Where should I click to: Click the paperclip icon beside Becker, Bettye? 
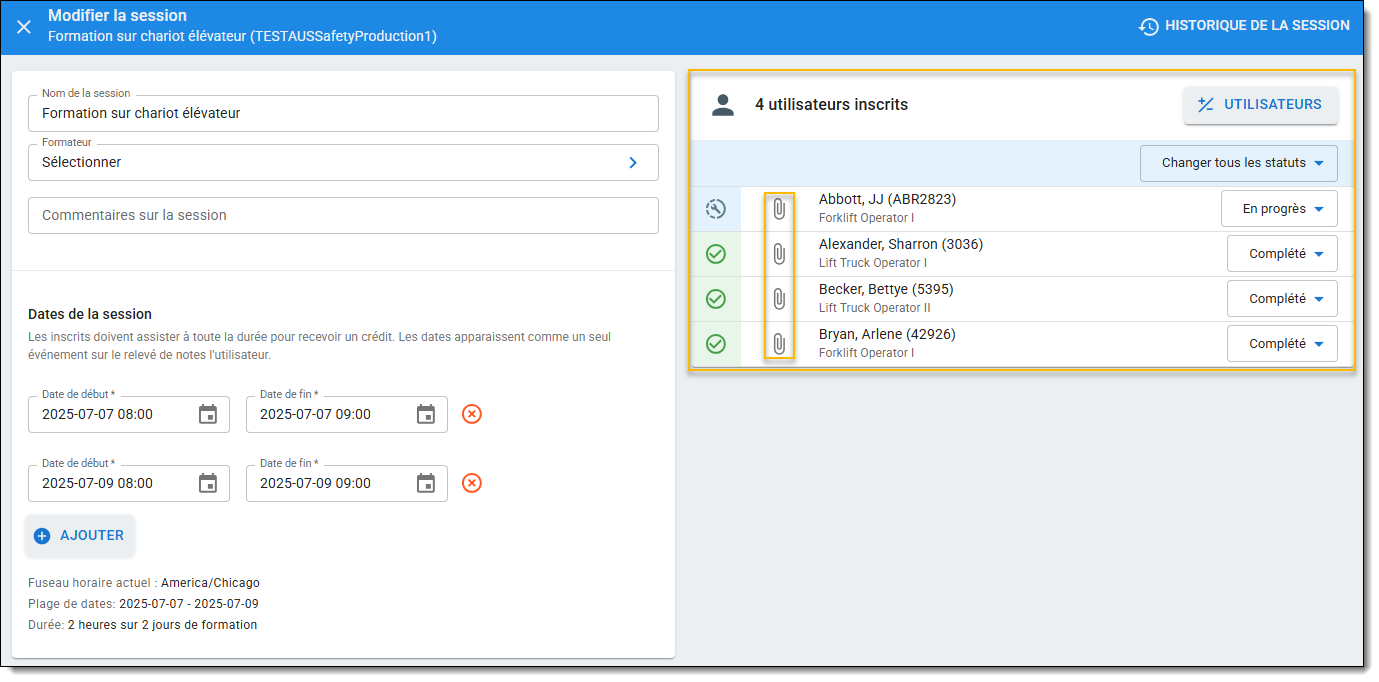[x=779, y=299]
